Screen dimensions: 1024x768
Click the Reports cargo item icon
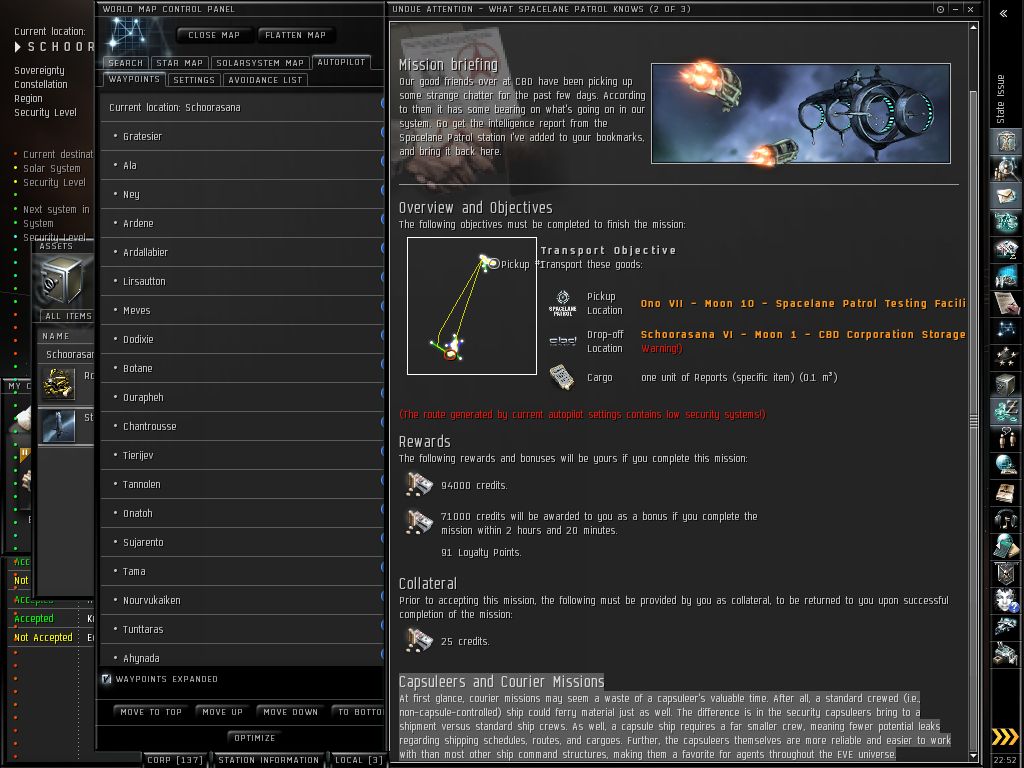click(562, 377)
